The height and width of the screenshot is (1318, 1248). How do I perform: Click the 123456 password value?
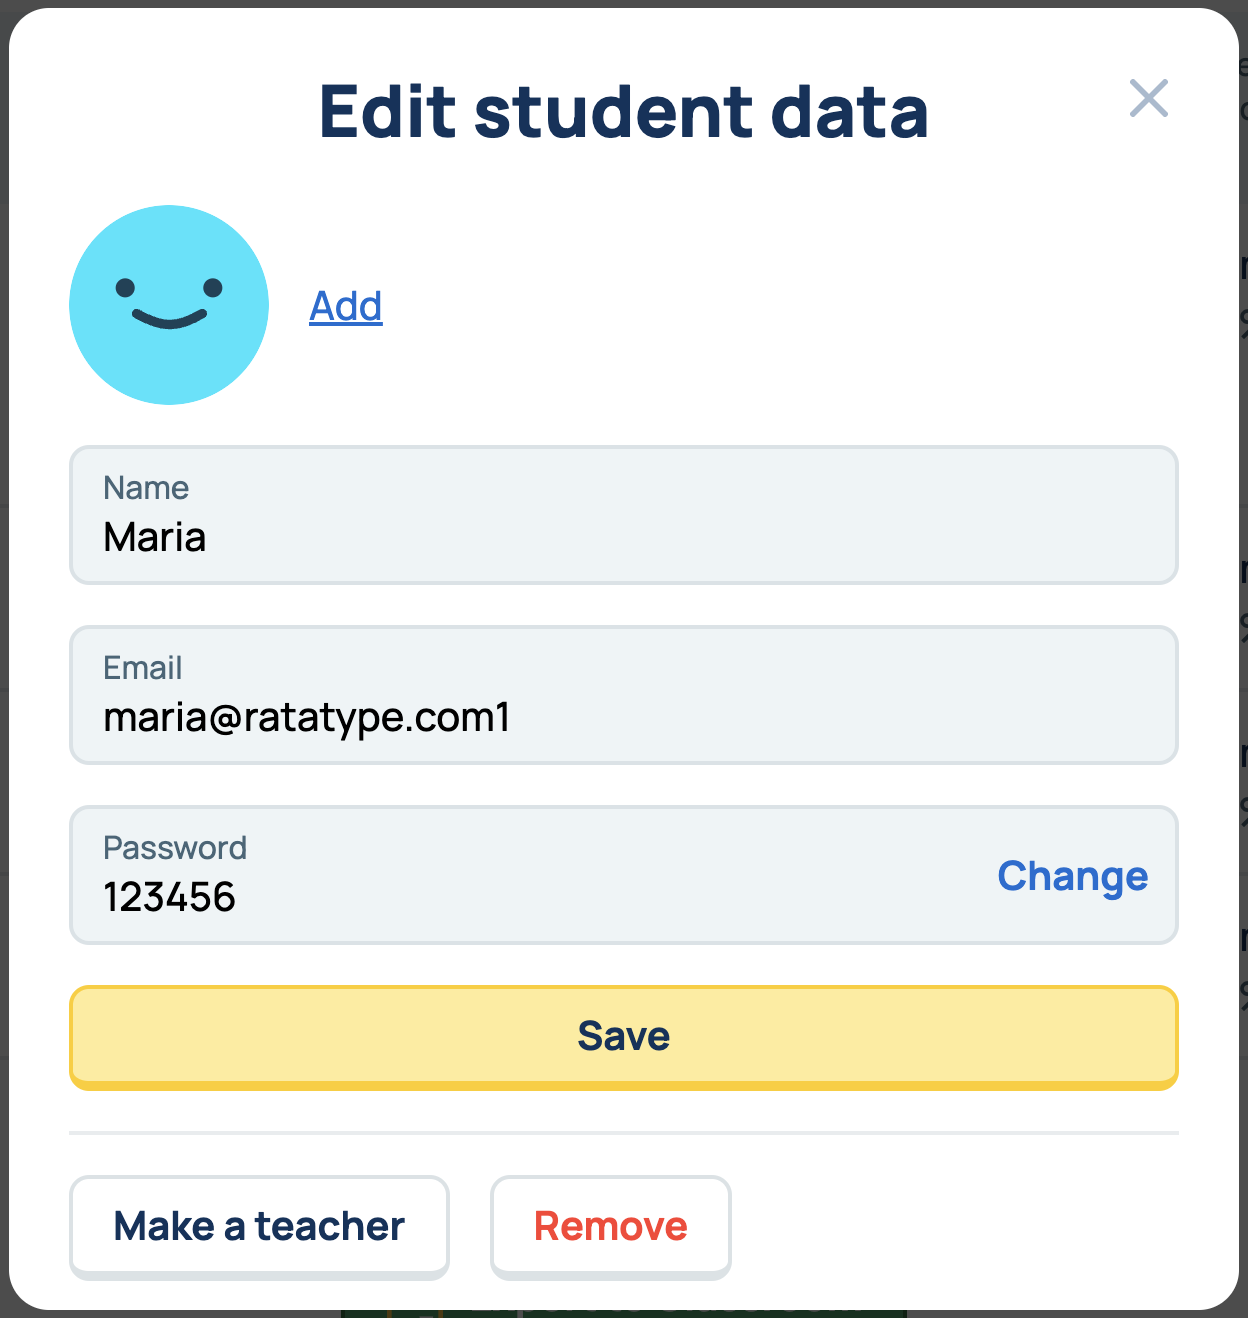tap(170, 897)
